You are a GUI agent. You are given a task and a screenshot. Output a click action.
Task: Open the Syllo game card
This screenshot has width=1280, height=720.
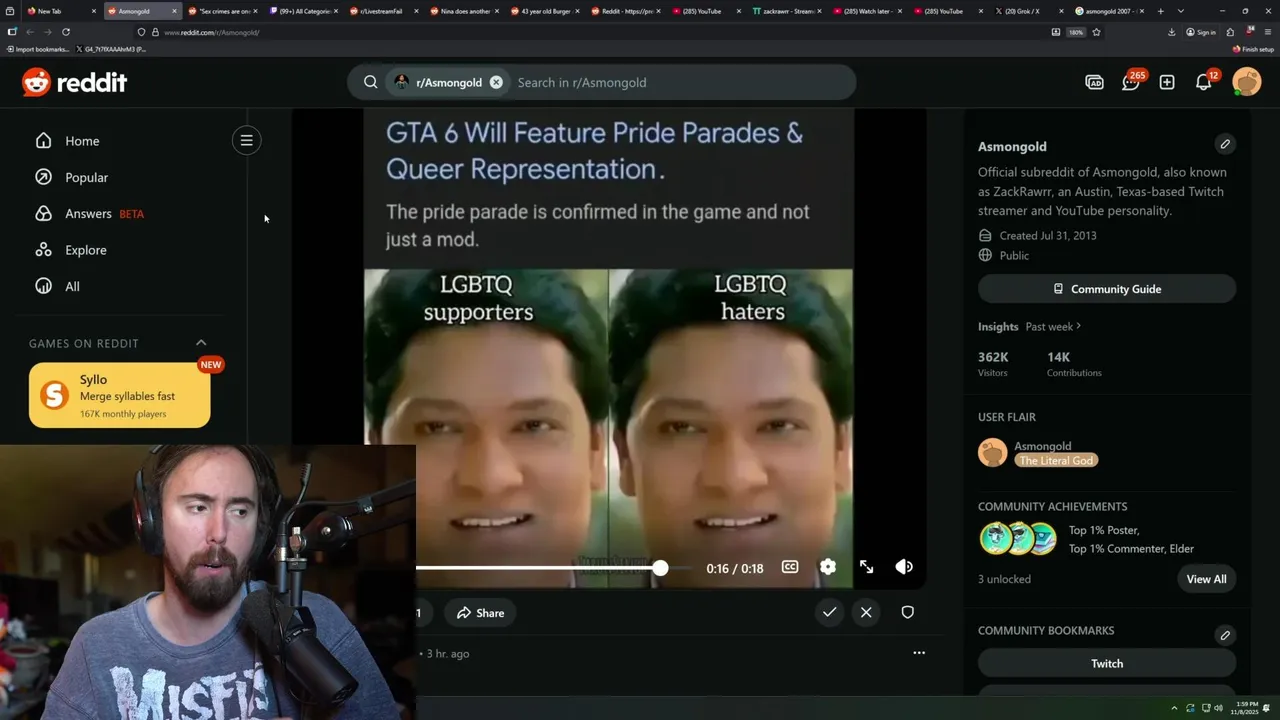(120, 395)
